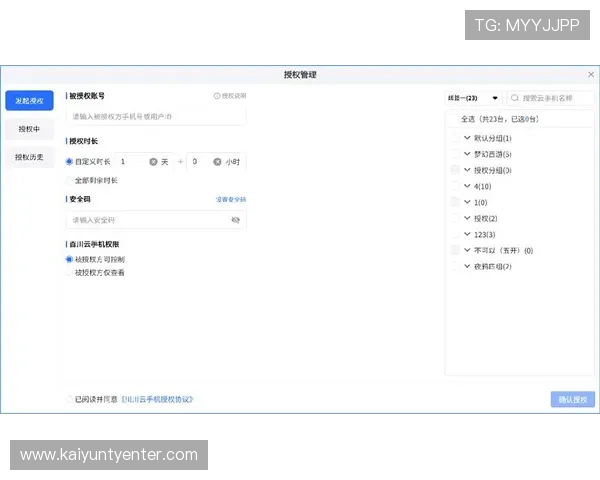Check the 梦幻西游(5) group checkbox

click(455, 154)
